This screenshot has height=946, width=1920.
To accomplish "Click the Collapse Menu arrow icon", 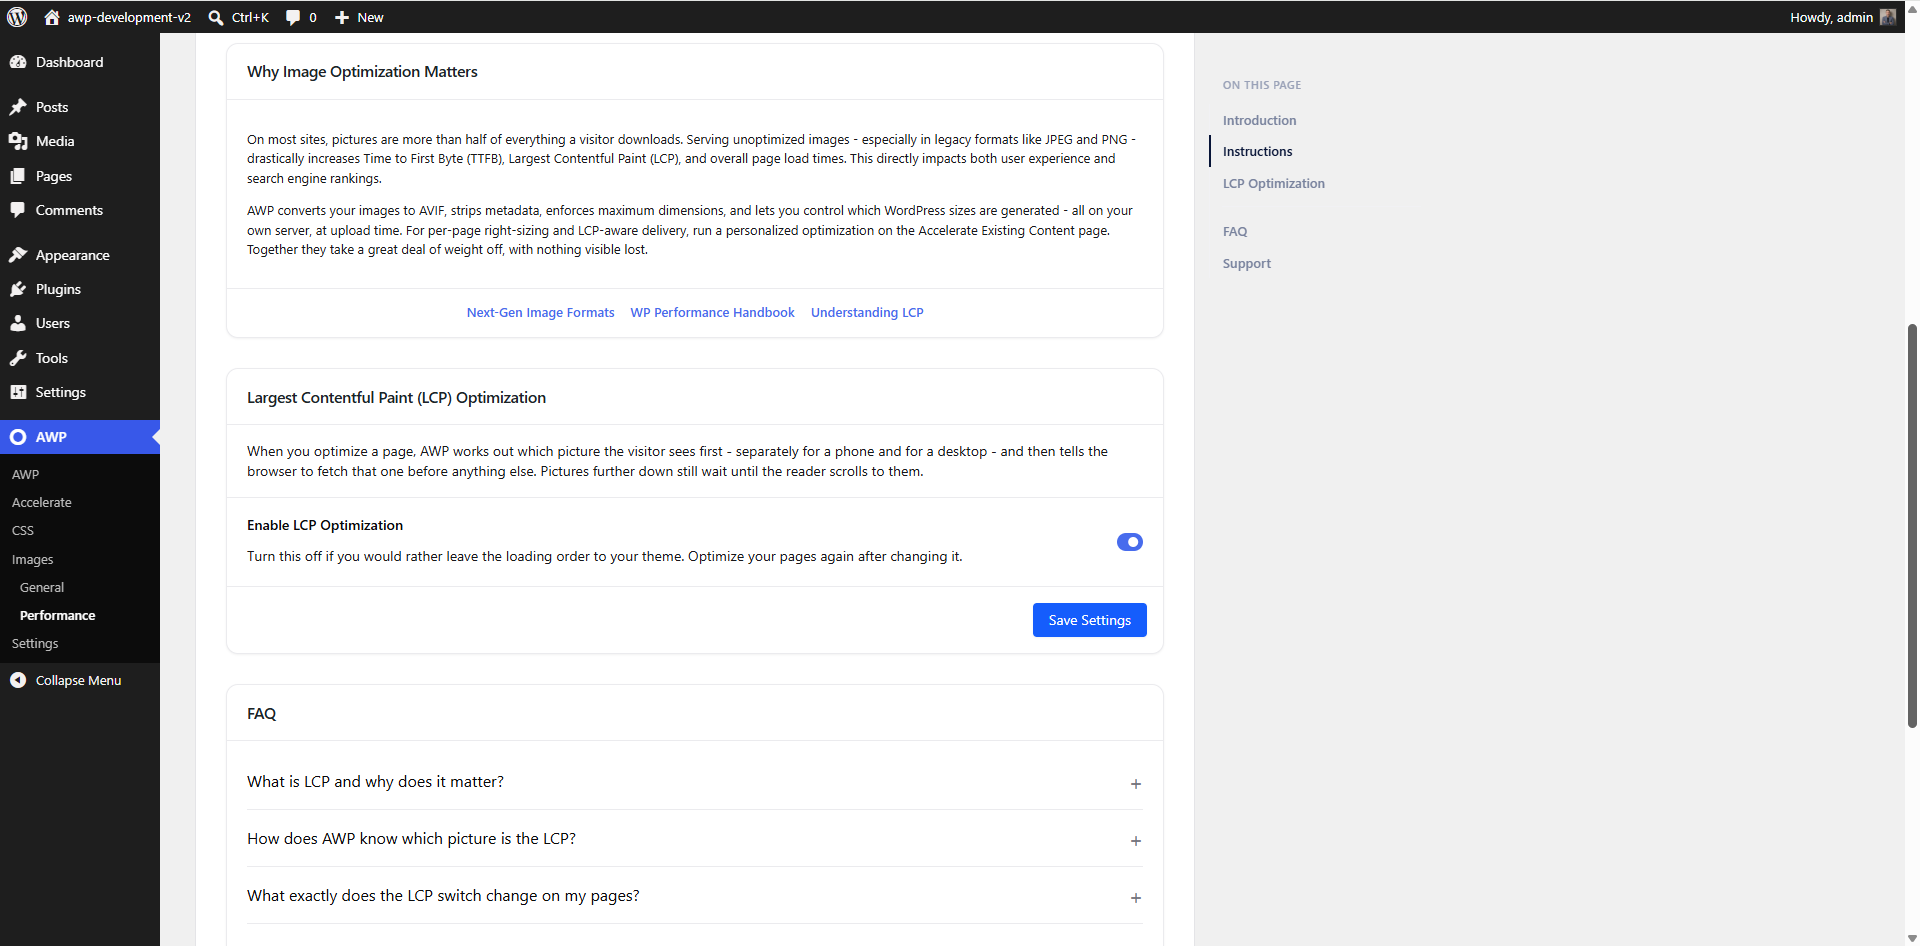I will coord(18,680).
